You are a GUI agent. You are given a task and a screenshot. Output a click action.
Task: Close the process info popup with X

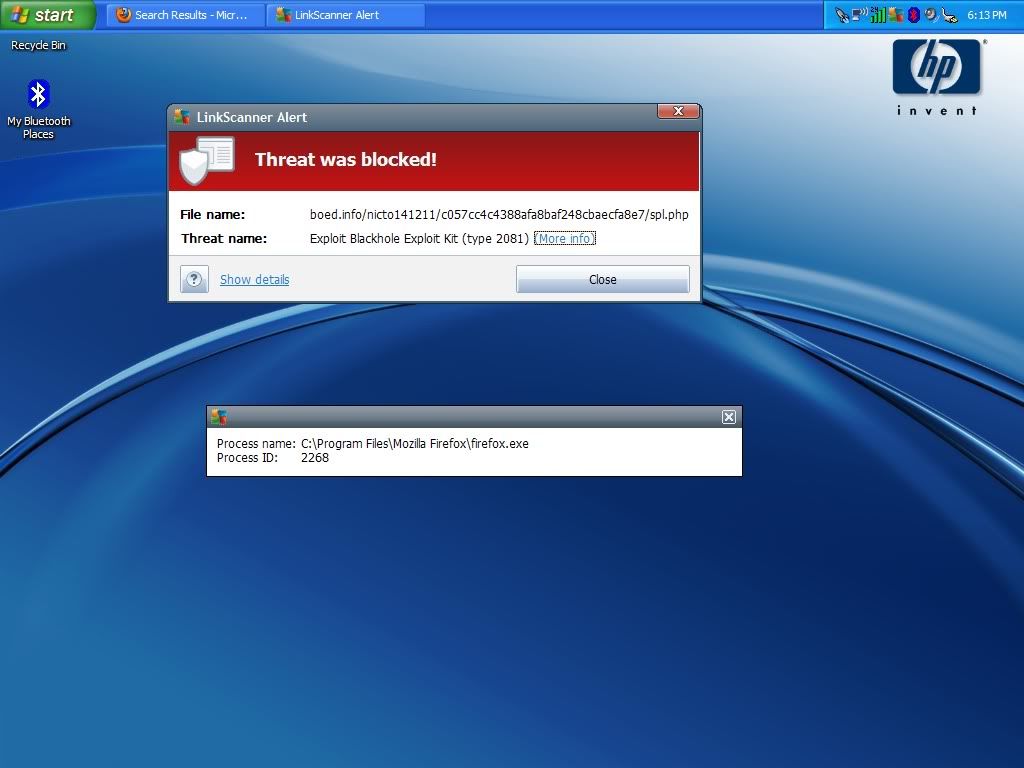(x=729, y=417)
